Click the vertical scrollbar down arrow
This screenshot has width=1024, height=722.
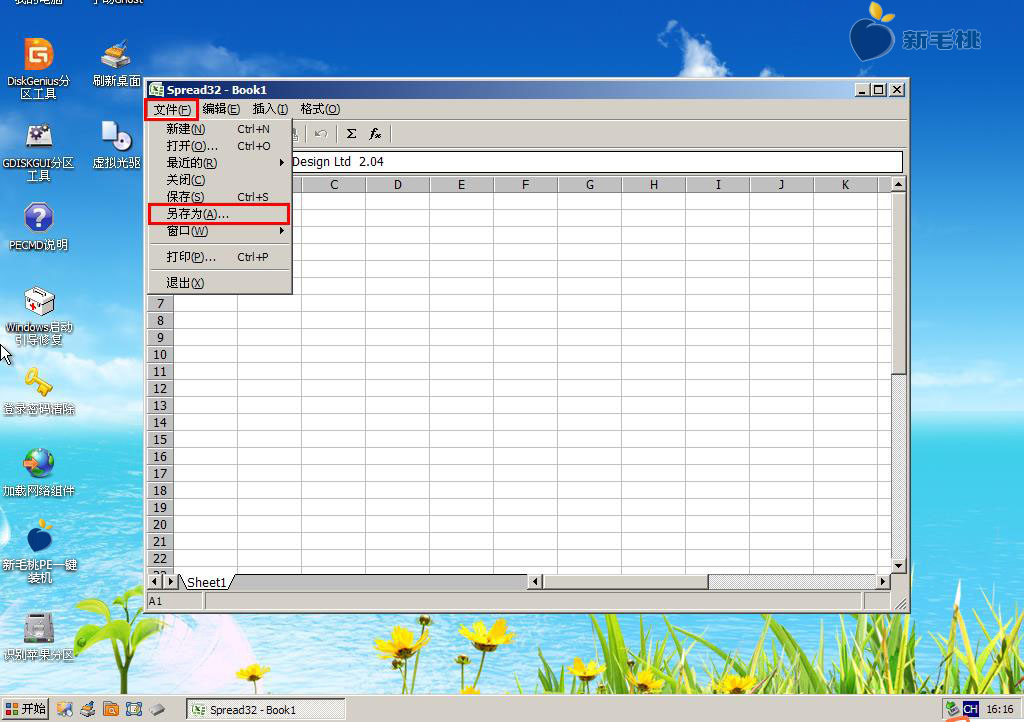[899, 566]
